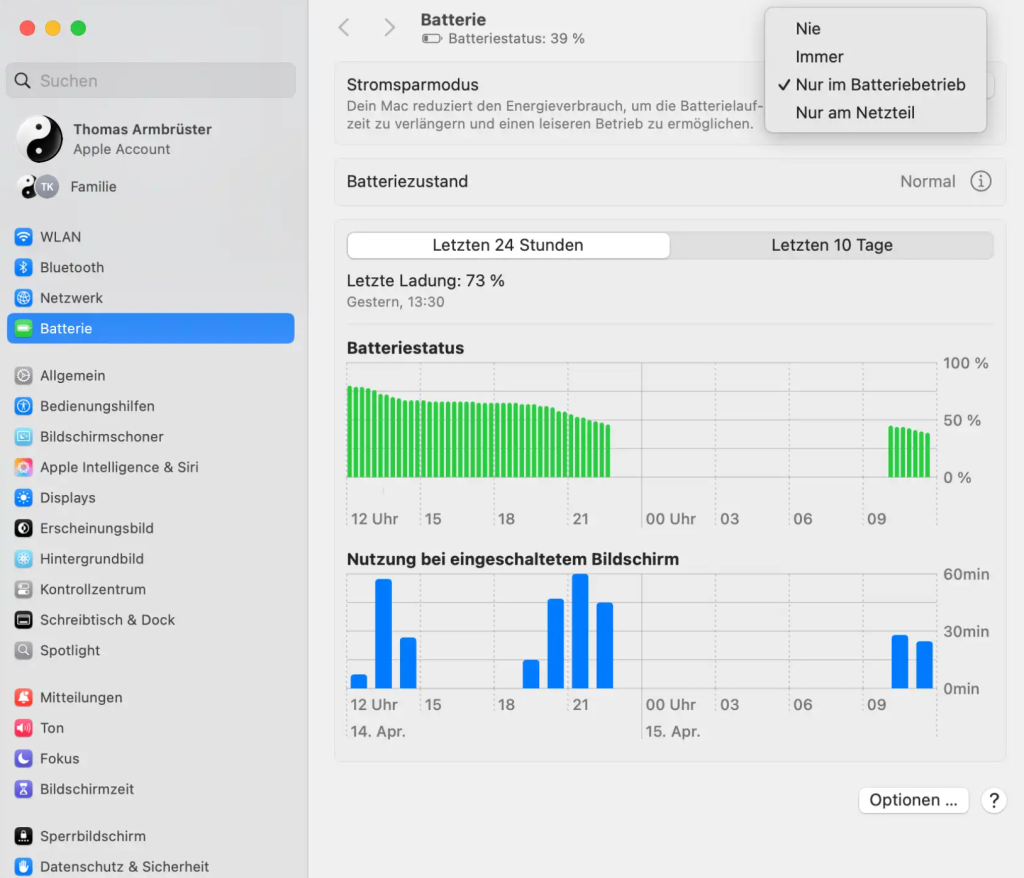
Task: Select 'Letzten 24 Stunden' segment
Action: (508, 245)
